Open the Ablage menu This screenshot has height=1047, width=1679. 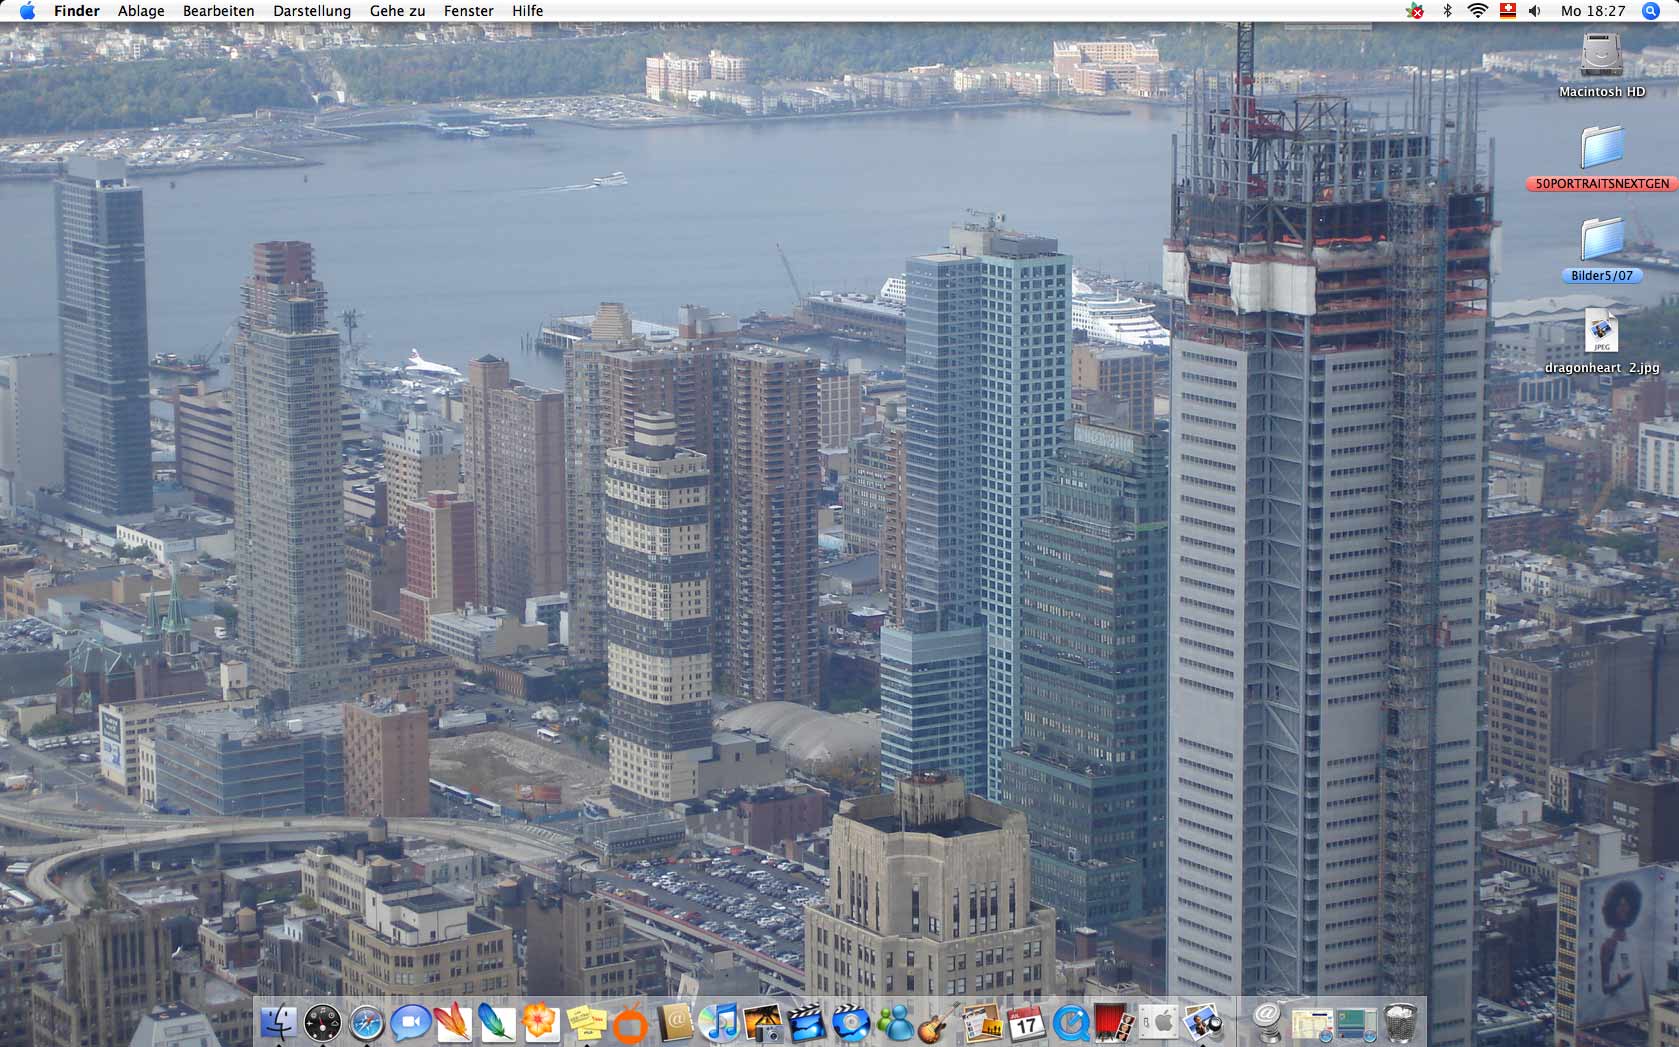tap(141, 11)
